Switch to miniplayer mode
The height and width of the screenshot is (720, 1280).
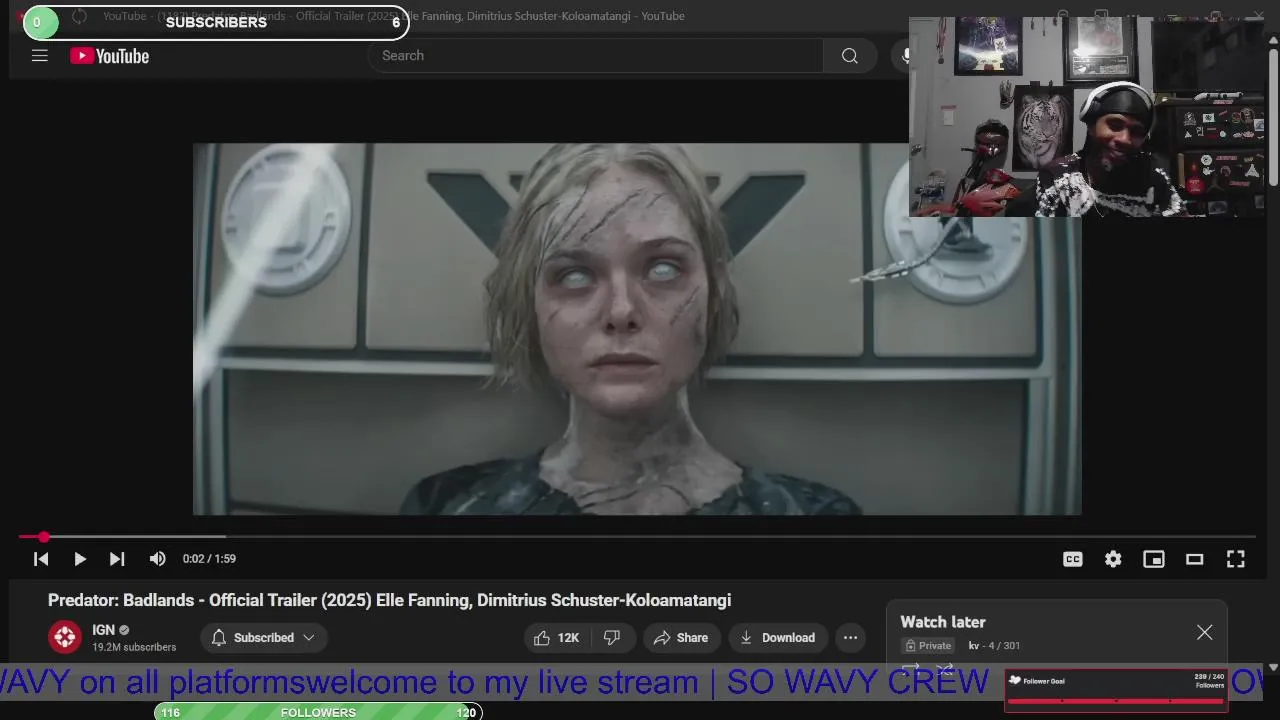pos(1154,559)
